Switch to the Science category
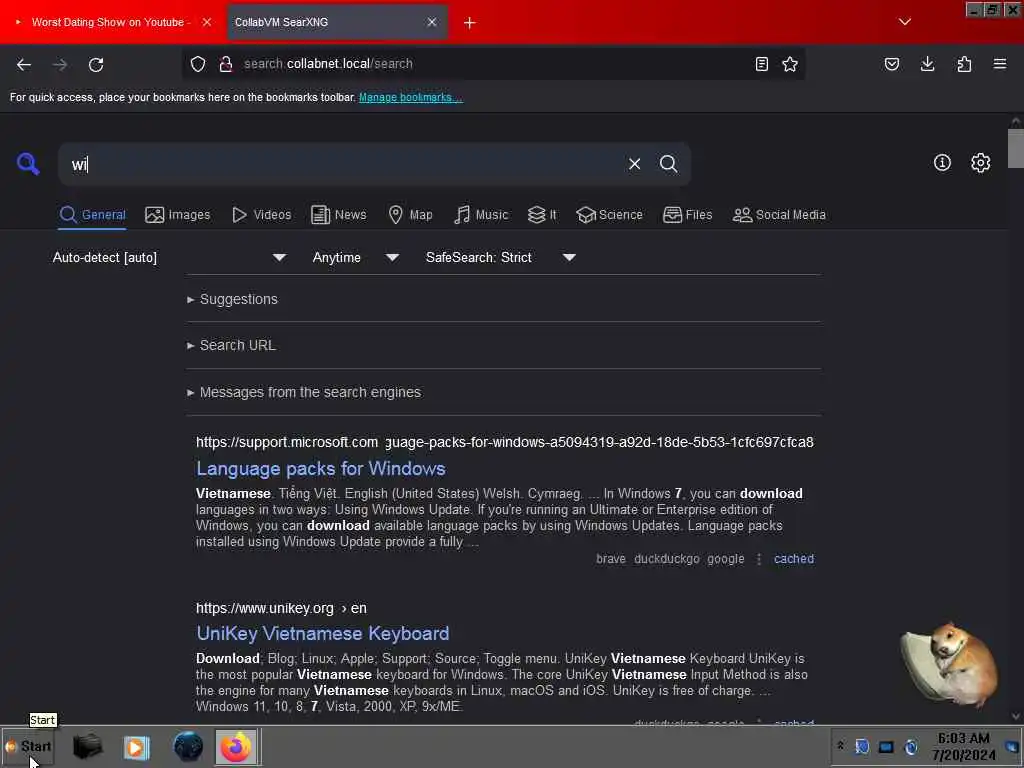 610,215
